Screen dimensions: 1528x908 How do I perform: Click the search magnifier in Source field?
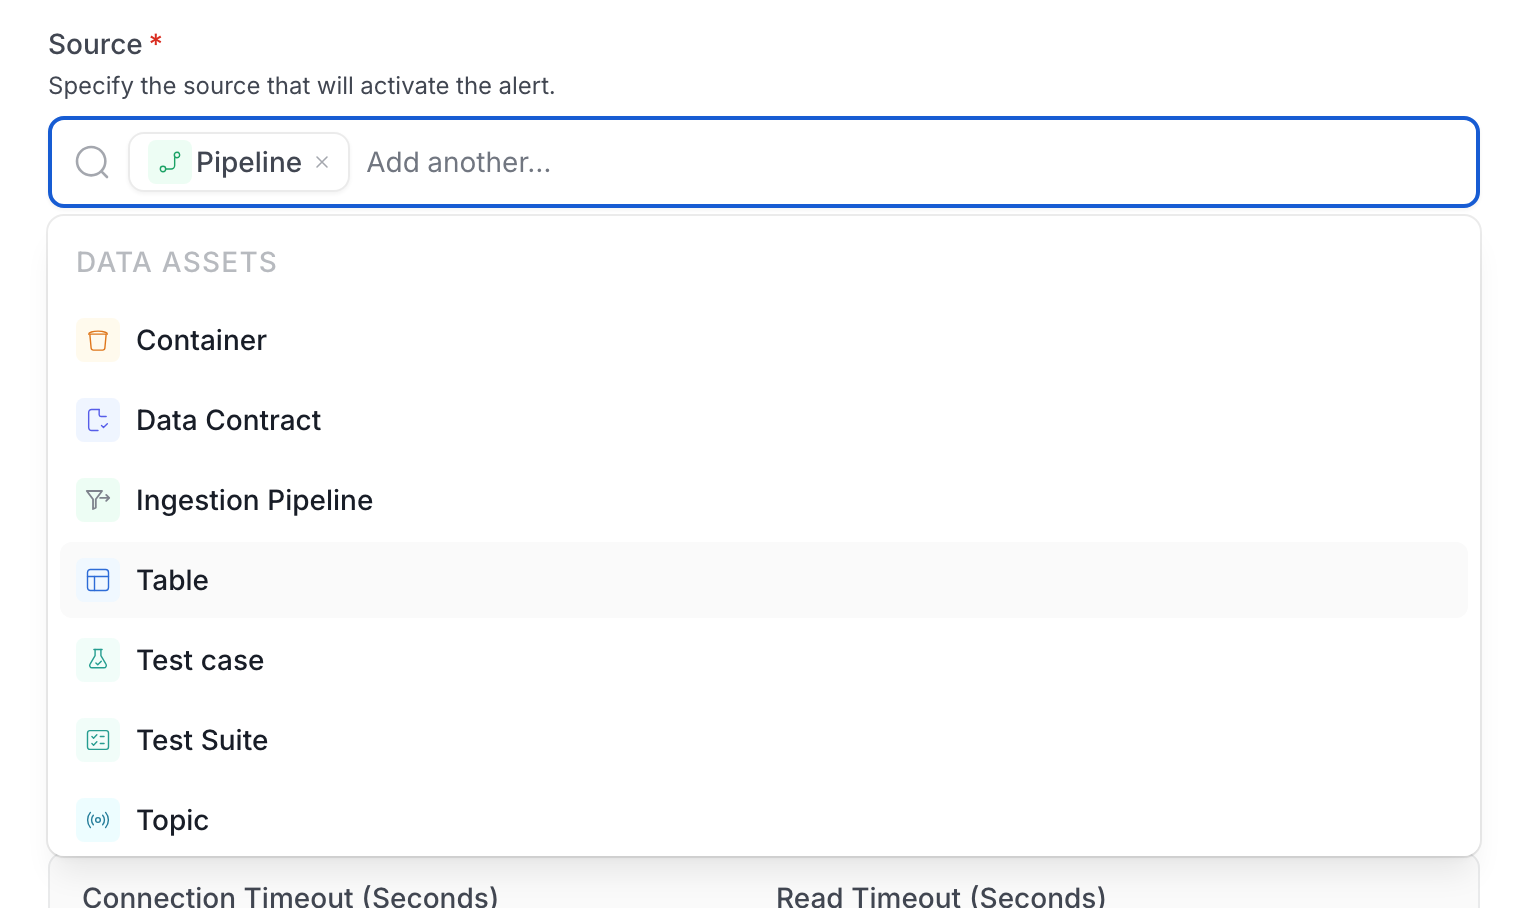point(92,162)
